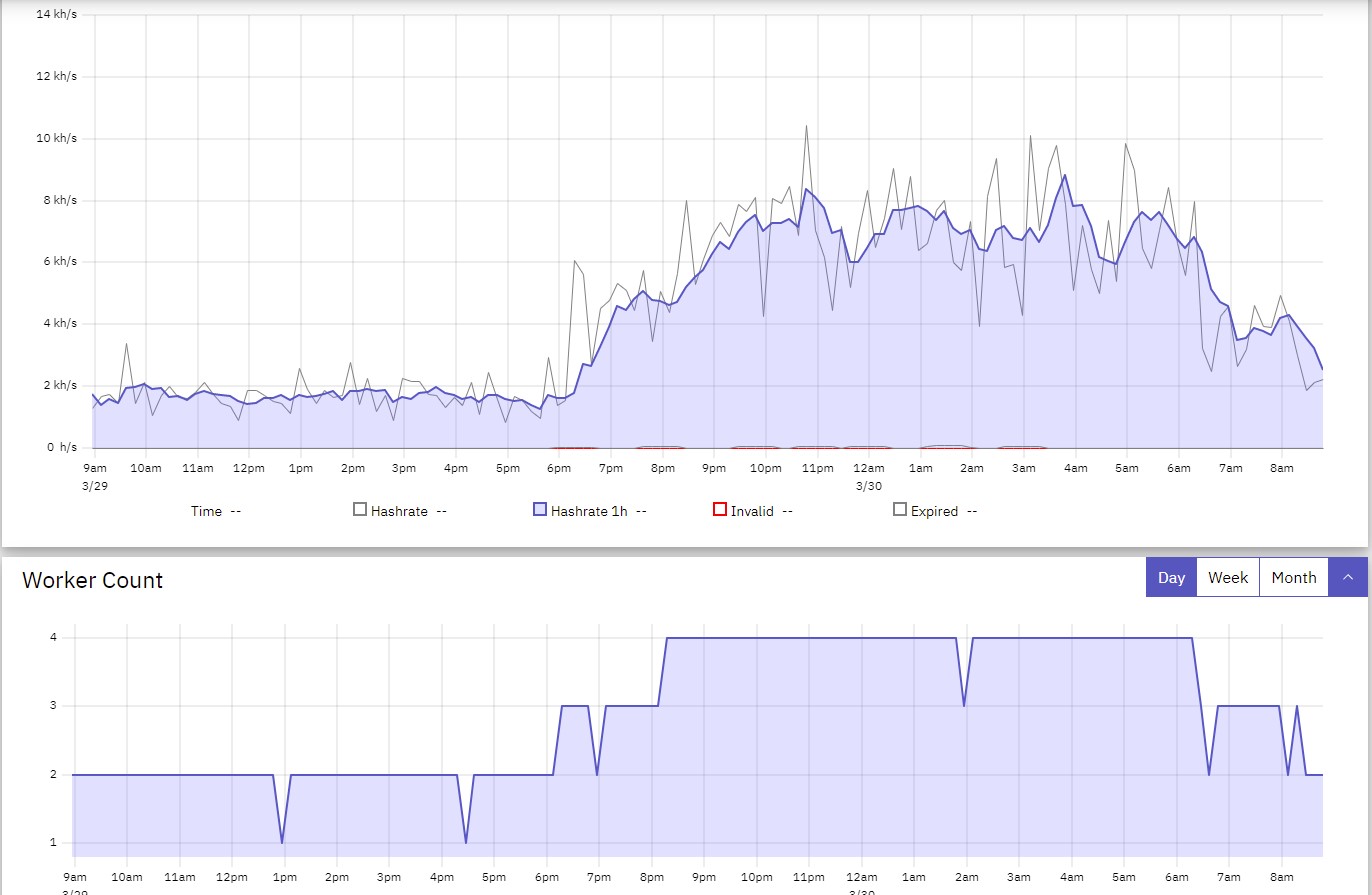Click the 14 kh/s axis label
This screenshot has width=1372, height=895.
[x=56, y=15]
